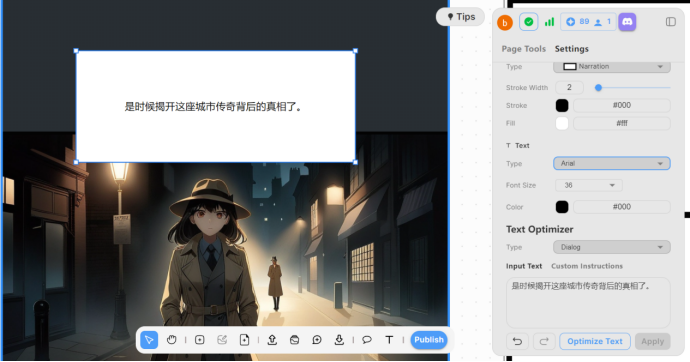Click the Input Text textarea with Chinese text
This screenshot has width=690, height=362.
coord(588,303)
